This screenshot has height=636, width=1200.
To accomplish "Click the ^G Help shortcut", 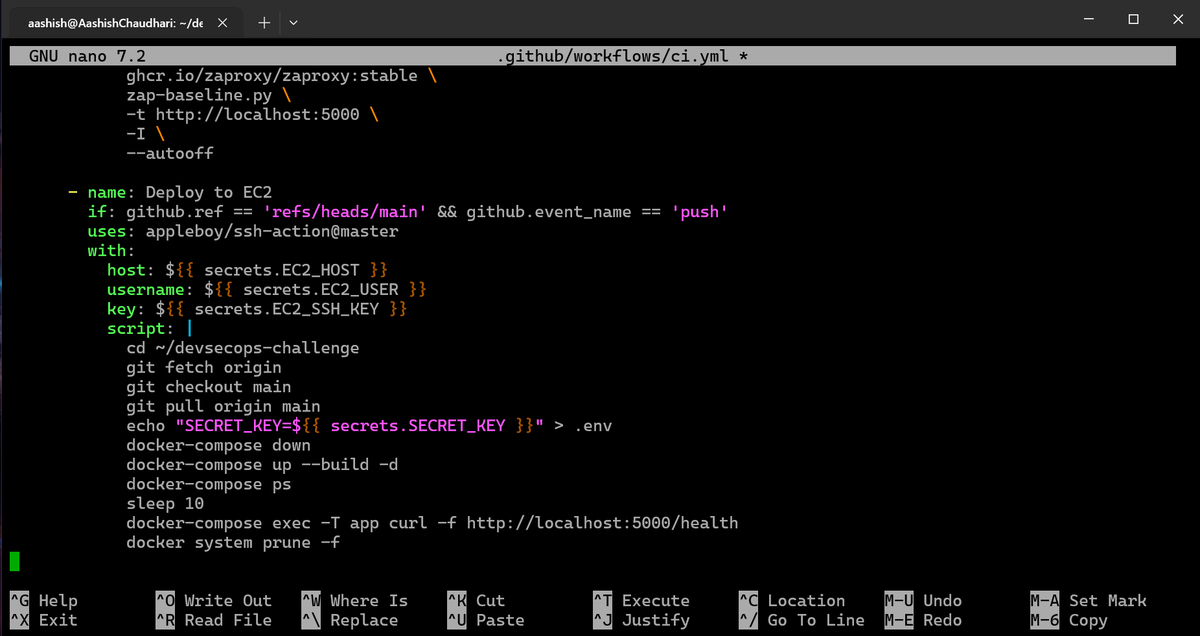I will point(43,601).
